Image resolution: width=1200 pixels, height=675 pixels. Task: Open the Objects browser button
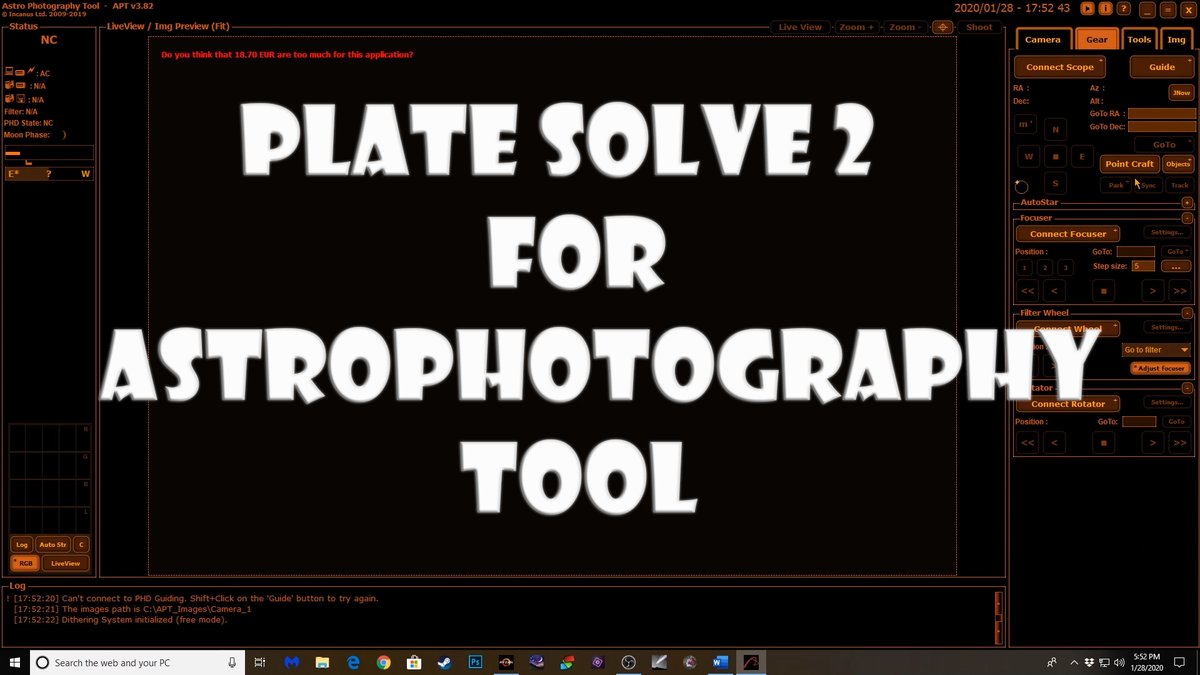point(1178,164)
